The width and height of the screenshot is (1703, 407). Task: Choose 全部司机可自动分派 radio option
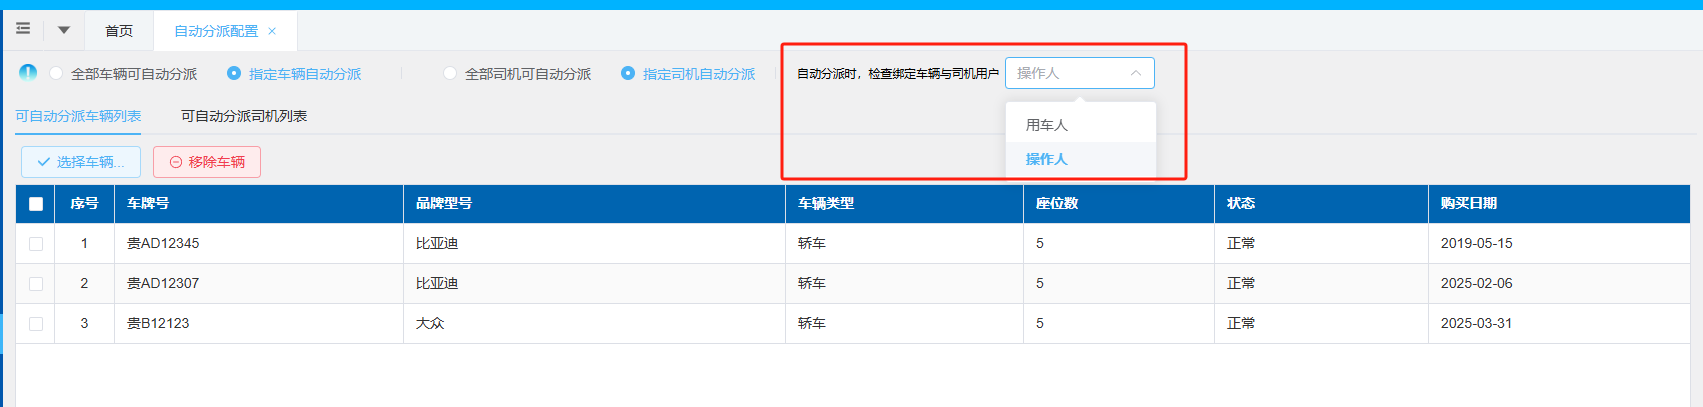[450, 73]
